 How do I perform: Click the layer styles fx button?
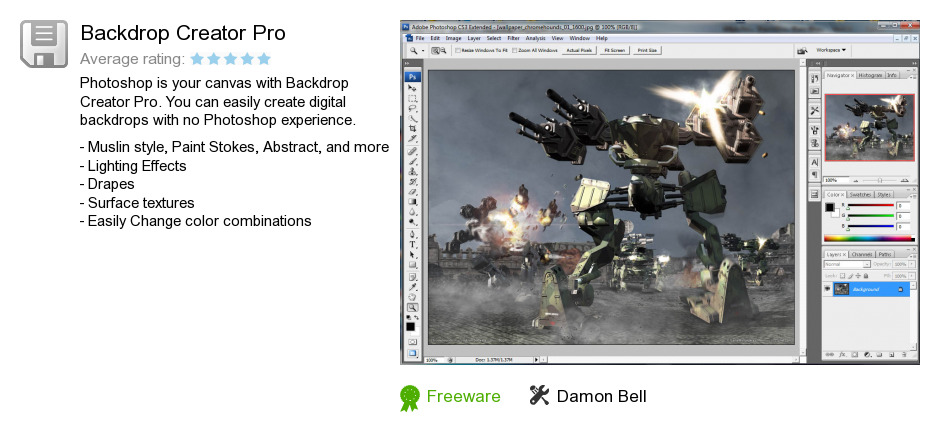(842, 354)
